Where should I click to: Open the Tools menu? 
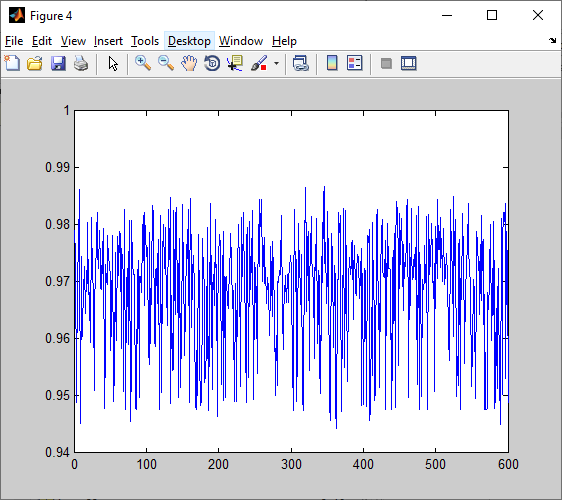(145, 41)
